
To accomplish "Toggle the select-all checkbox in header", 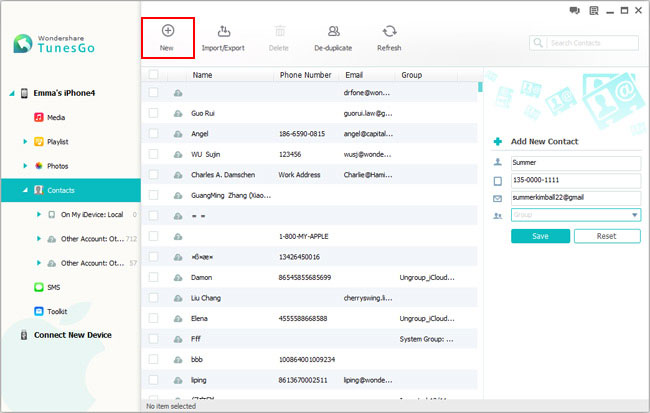I will (x=153, y=74).
